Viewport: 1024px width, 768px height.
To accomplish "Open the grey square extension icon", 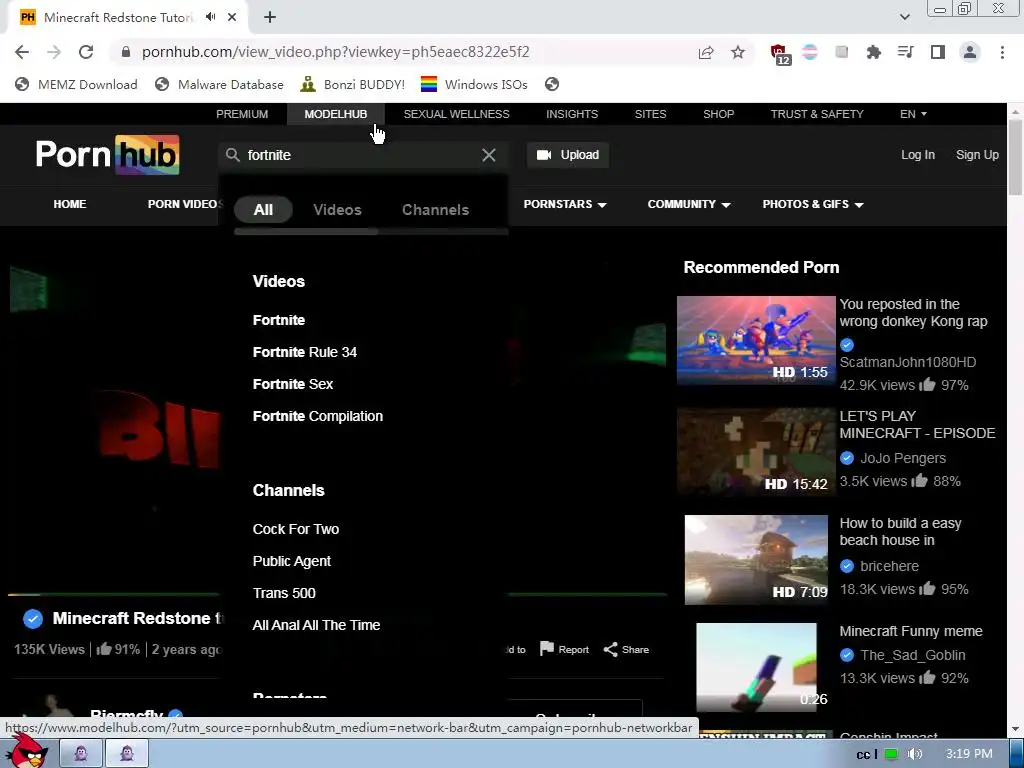I will [x=842, y=52].
